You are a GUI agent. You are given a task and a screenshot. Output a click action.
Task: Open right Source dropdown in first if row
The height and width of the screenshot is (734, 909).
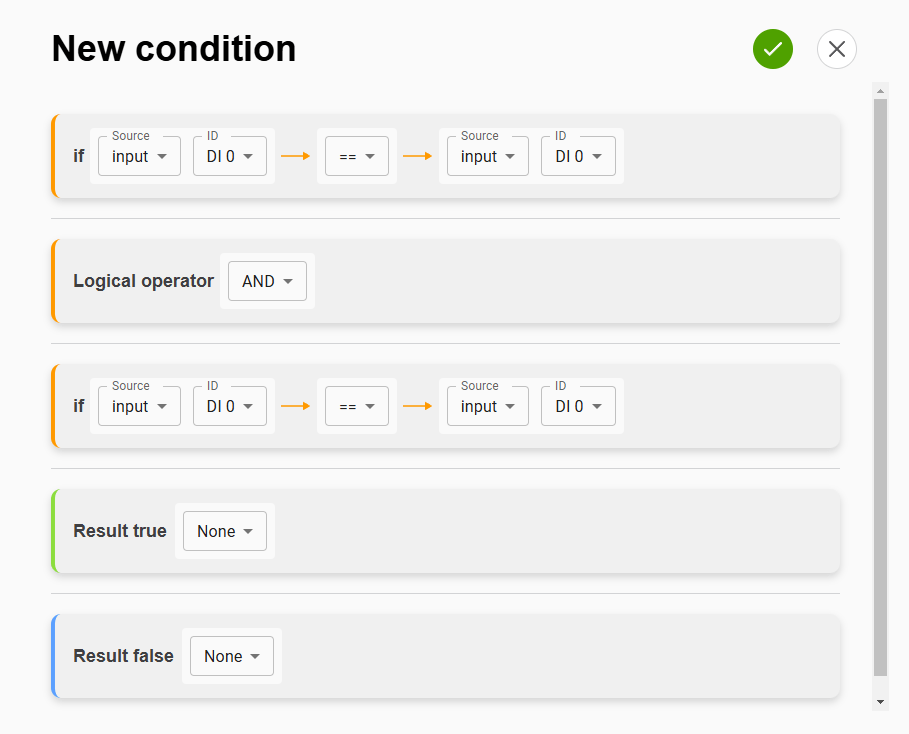(x=487, y=156)
